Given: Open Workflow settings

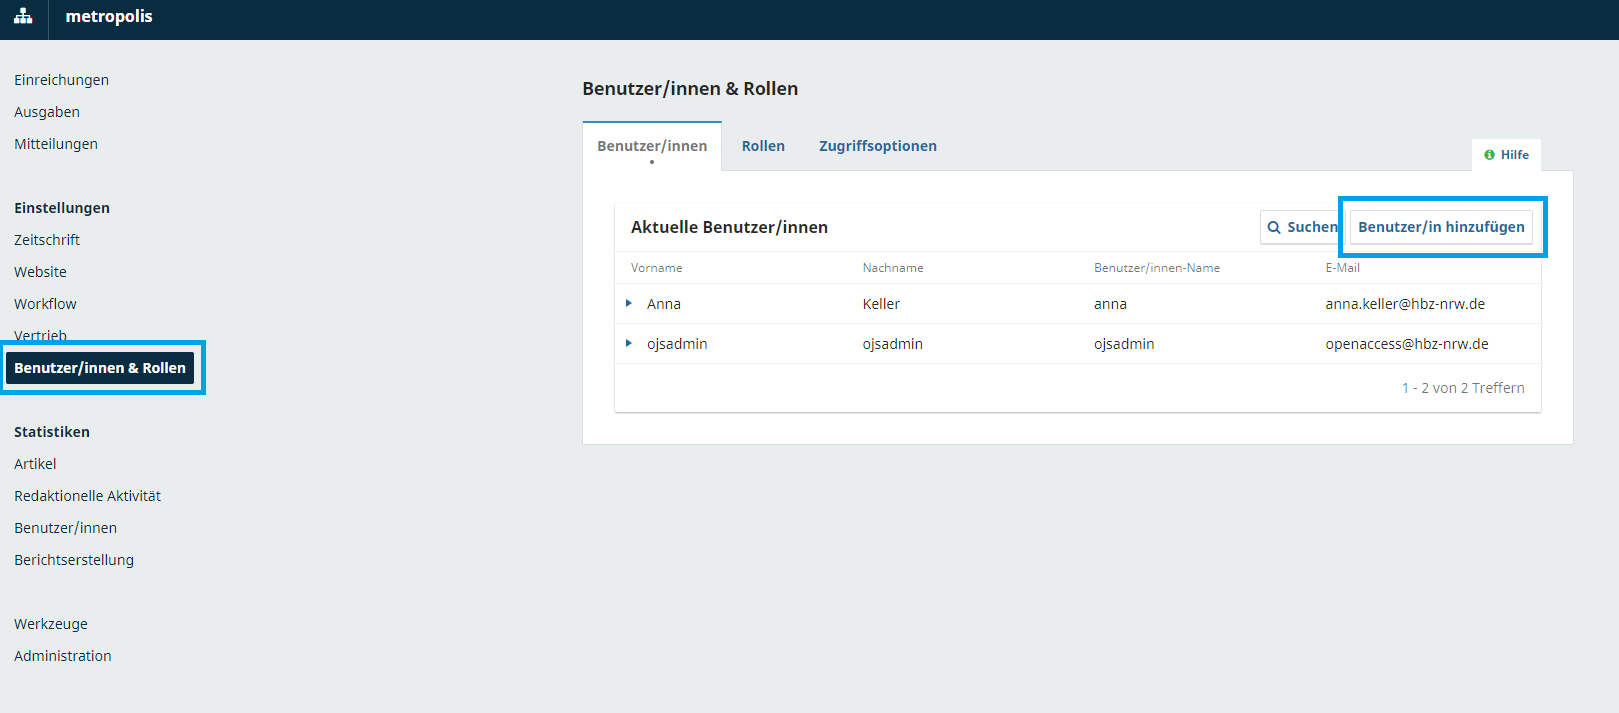Looking at the screenshot, I should pyautogui.click(x=45, y=304).
